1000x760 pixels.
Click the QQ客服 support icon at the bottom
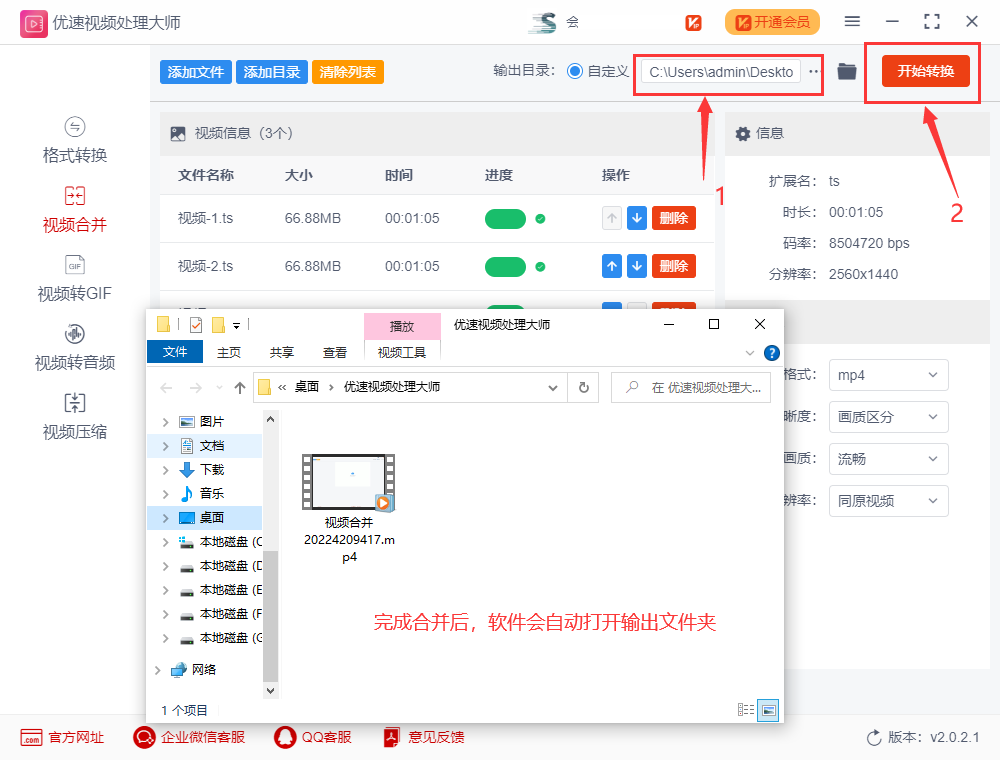tap(285, 737)
